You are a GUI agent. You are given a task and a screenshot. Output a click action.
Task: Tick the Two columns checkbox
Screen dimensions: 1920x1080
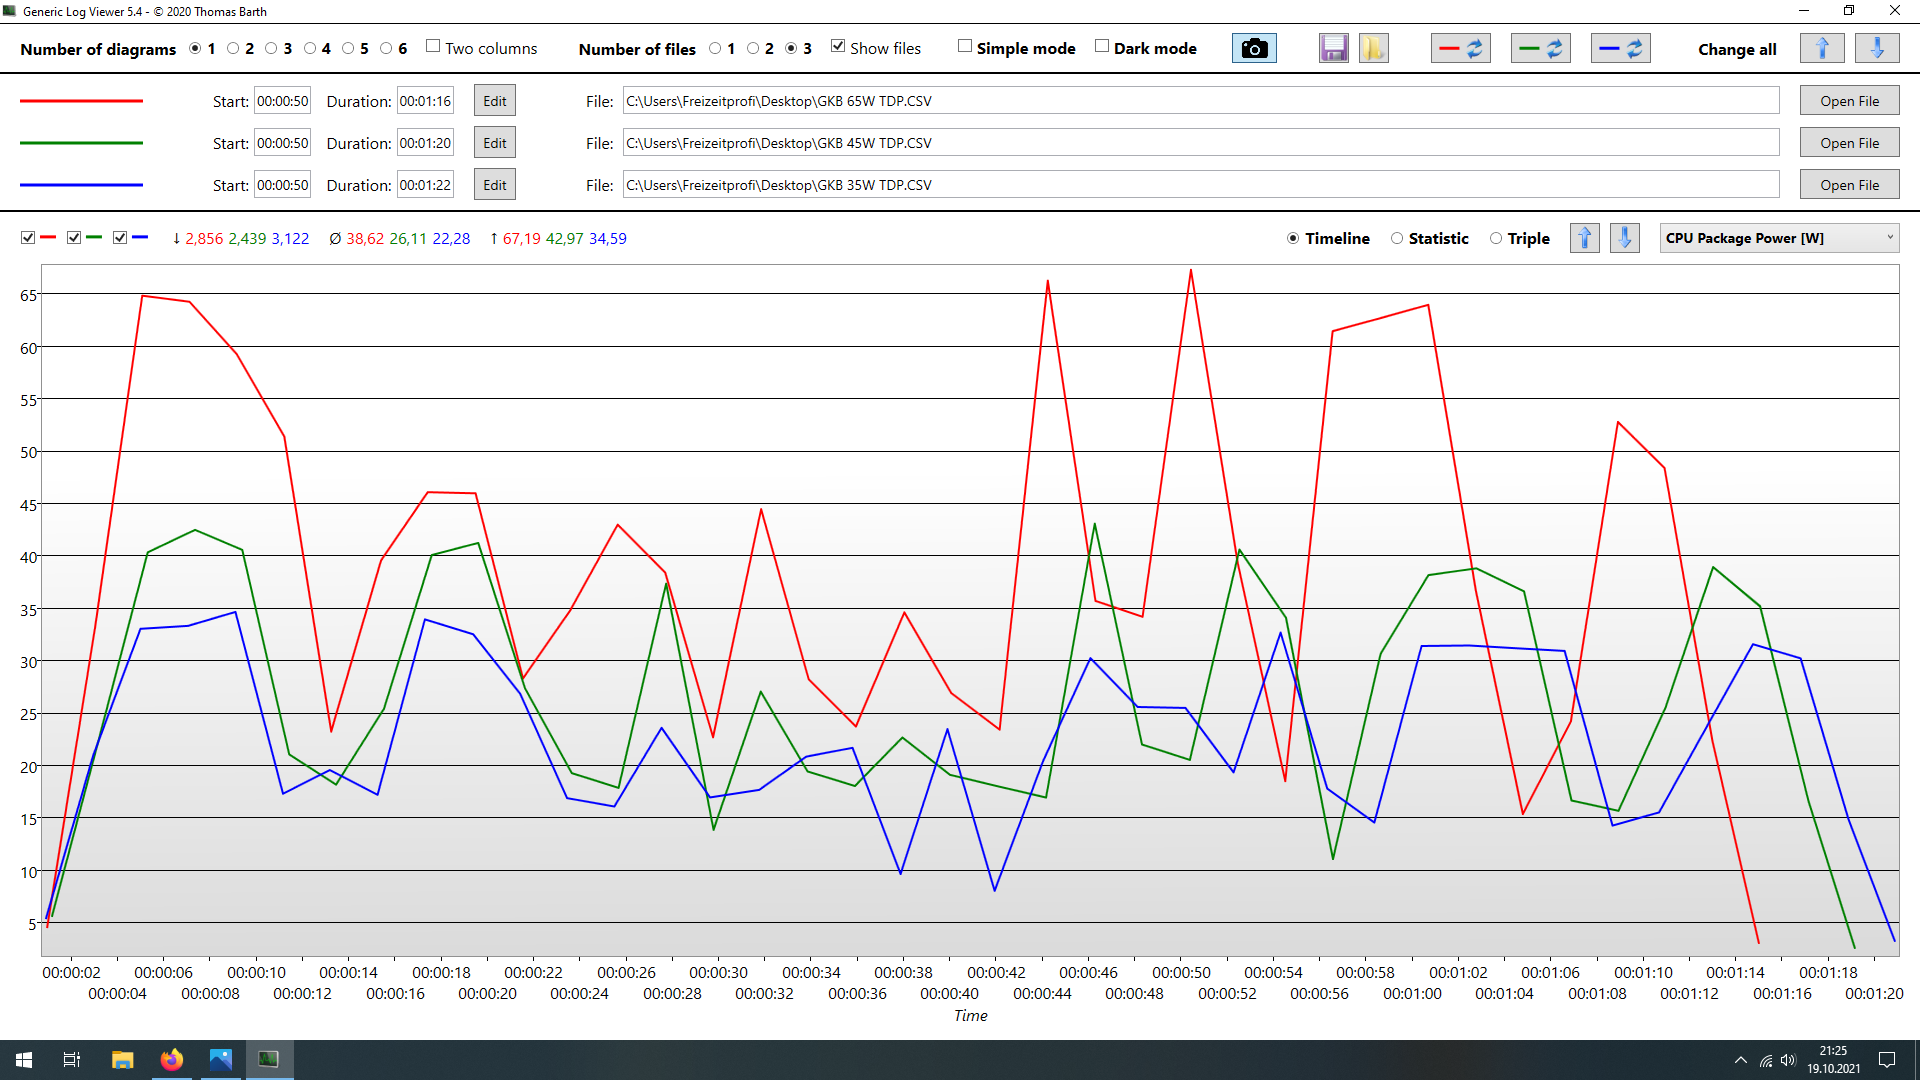tap(433, 47)
